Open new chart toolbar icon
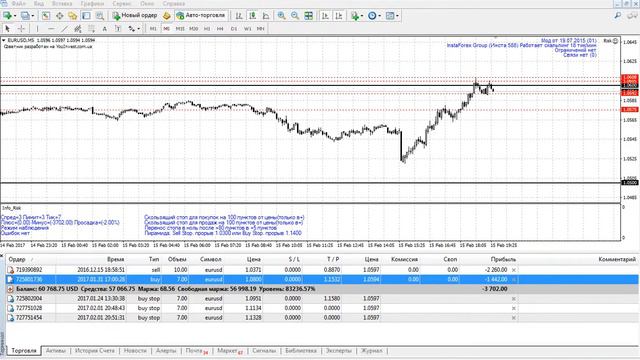 pos(7,16)
